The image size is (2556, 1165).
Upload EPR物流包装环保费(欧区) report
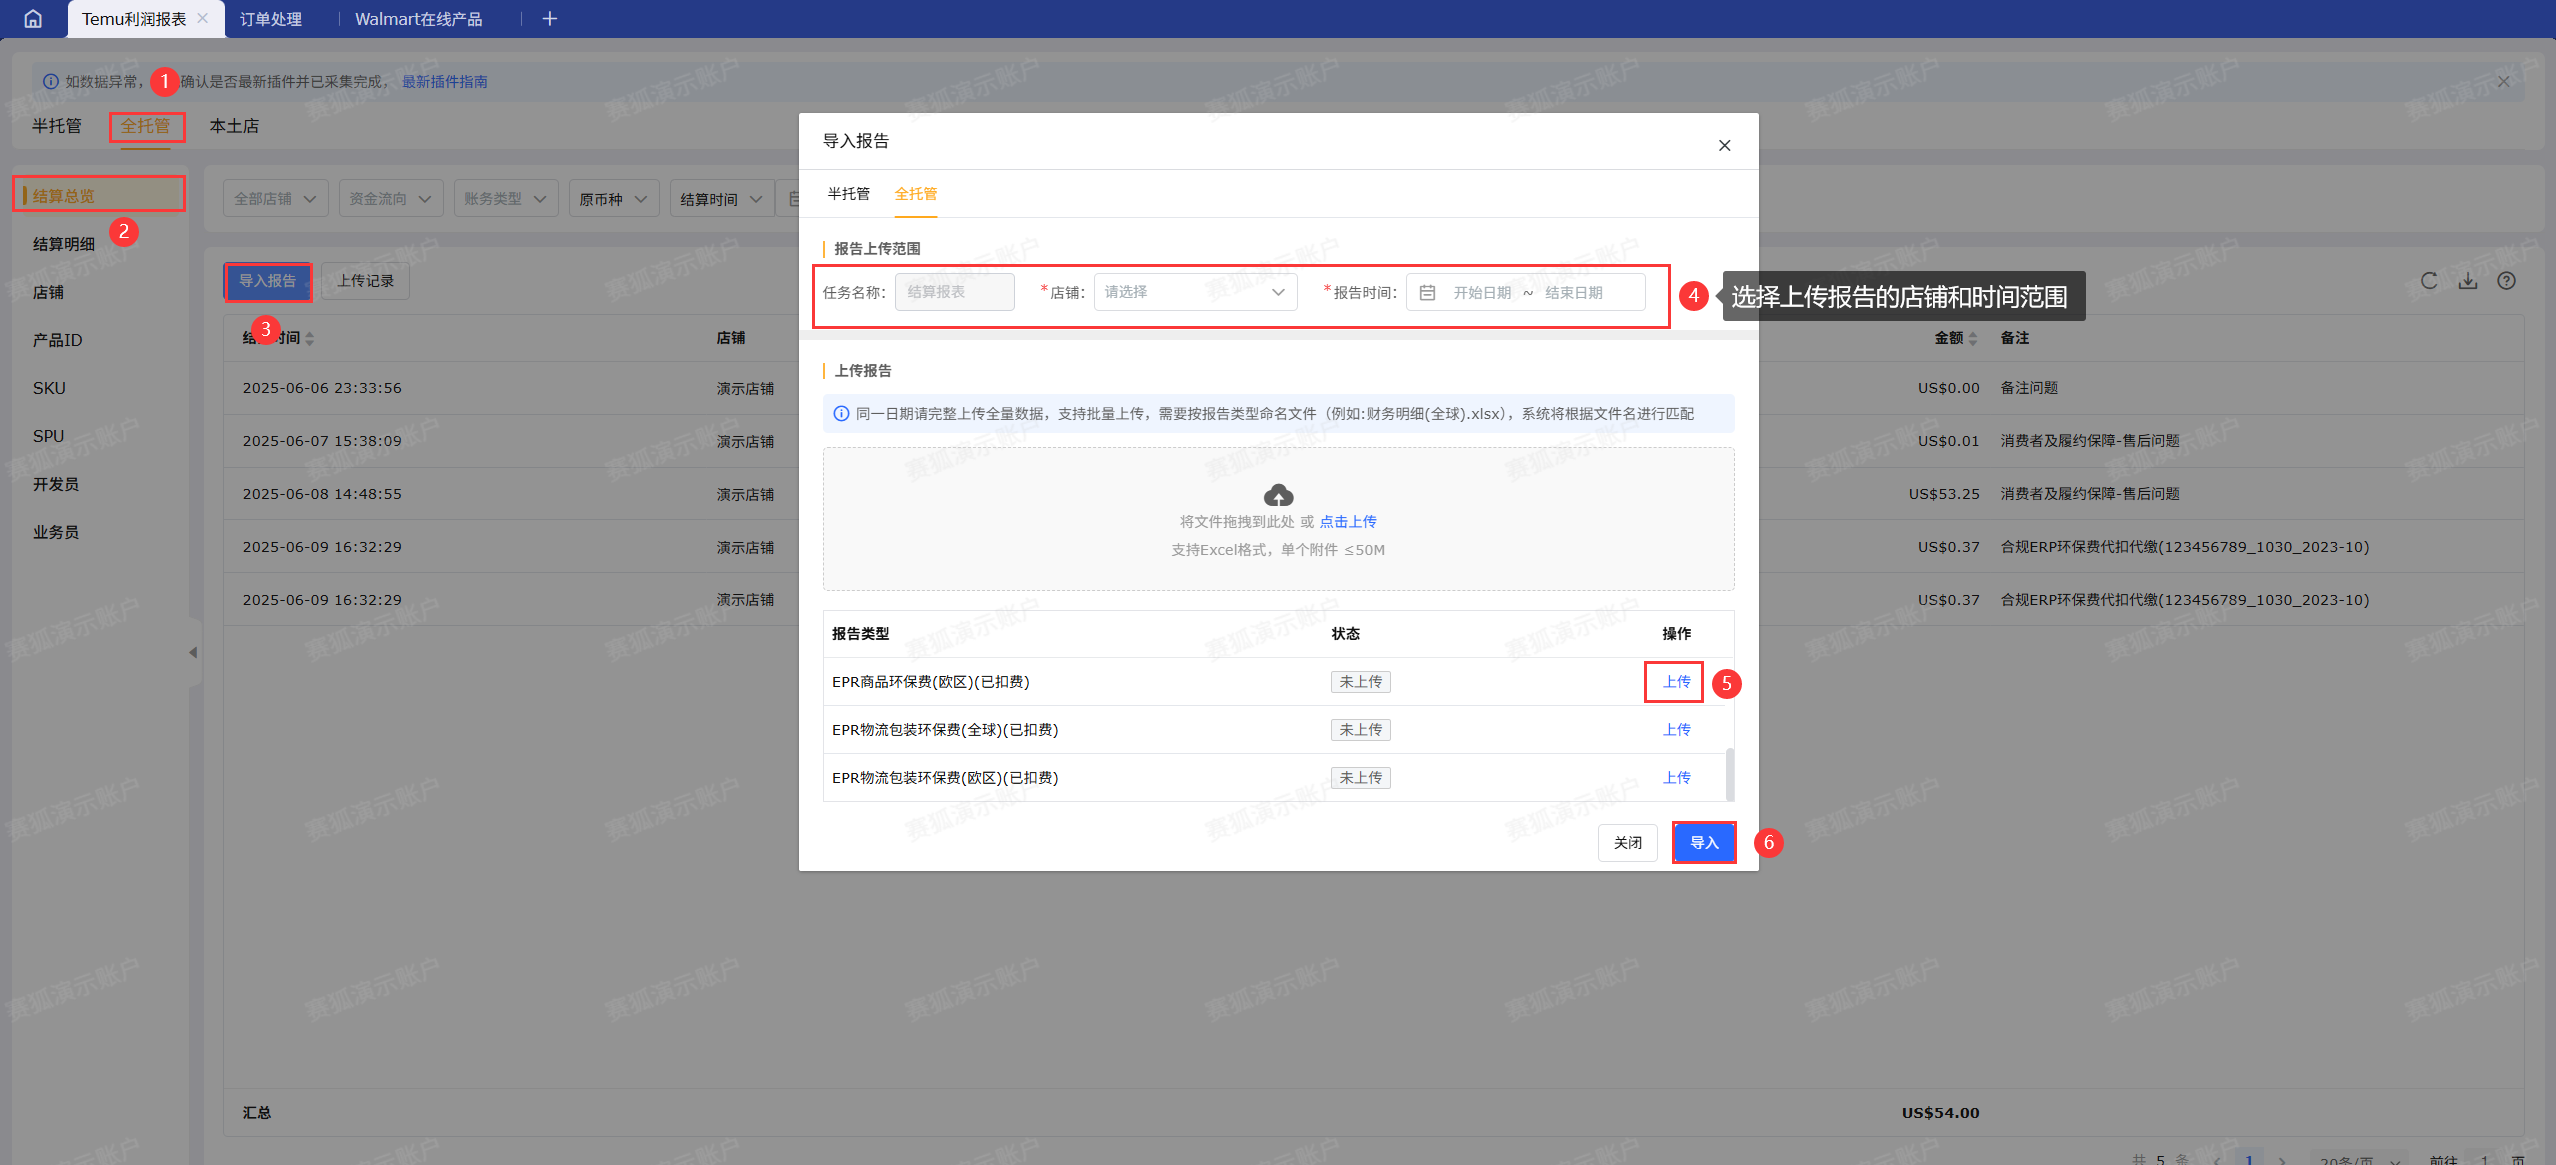coord(1676,778)
